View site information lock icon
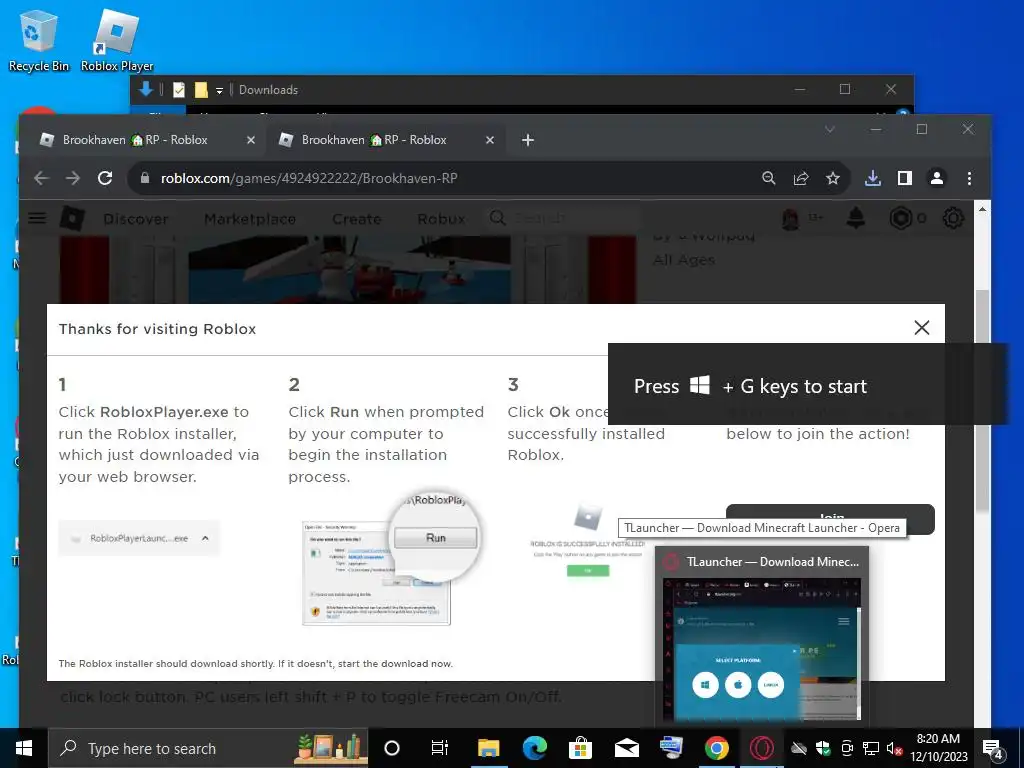 click(145, 178)
